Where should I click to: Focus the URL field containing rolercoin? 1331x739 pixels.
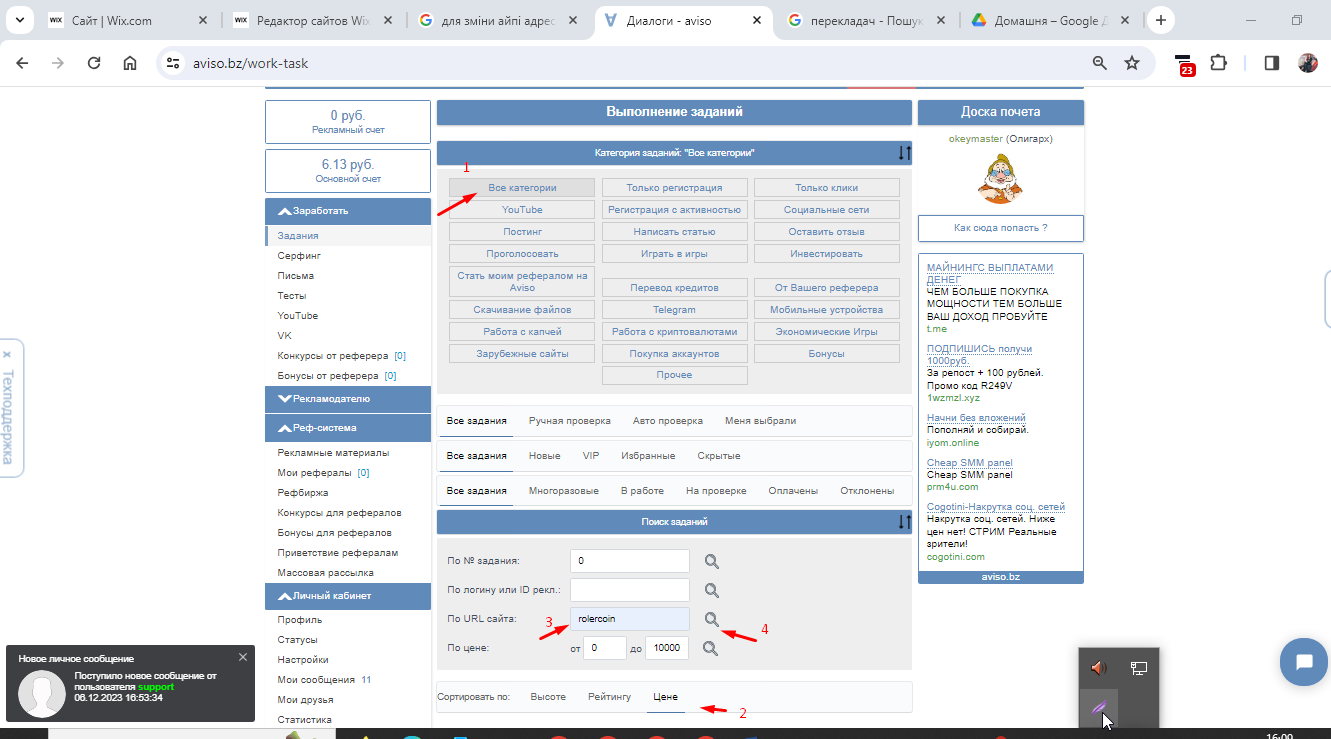coord(630,619)
